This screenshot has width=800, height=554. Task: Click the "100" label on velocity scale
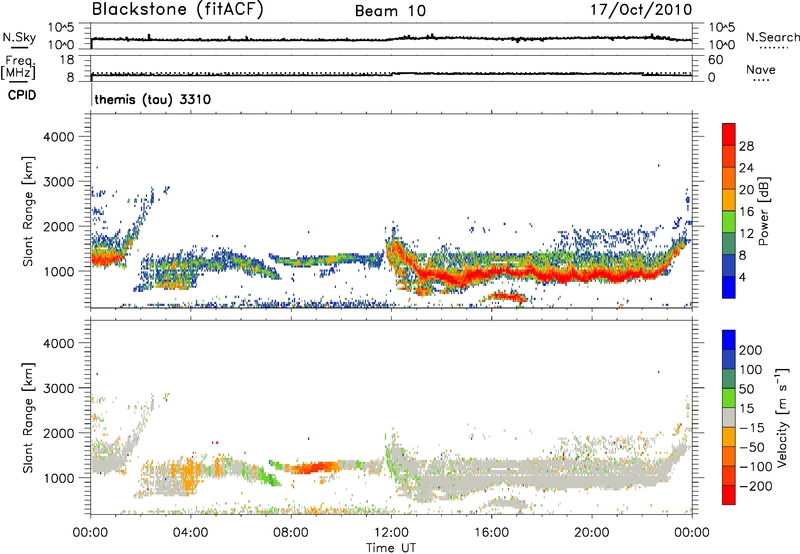(751, 369)
